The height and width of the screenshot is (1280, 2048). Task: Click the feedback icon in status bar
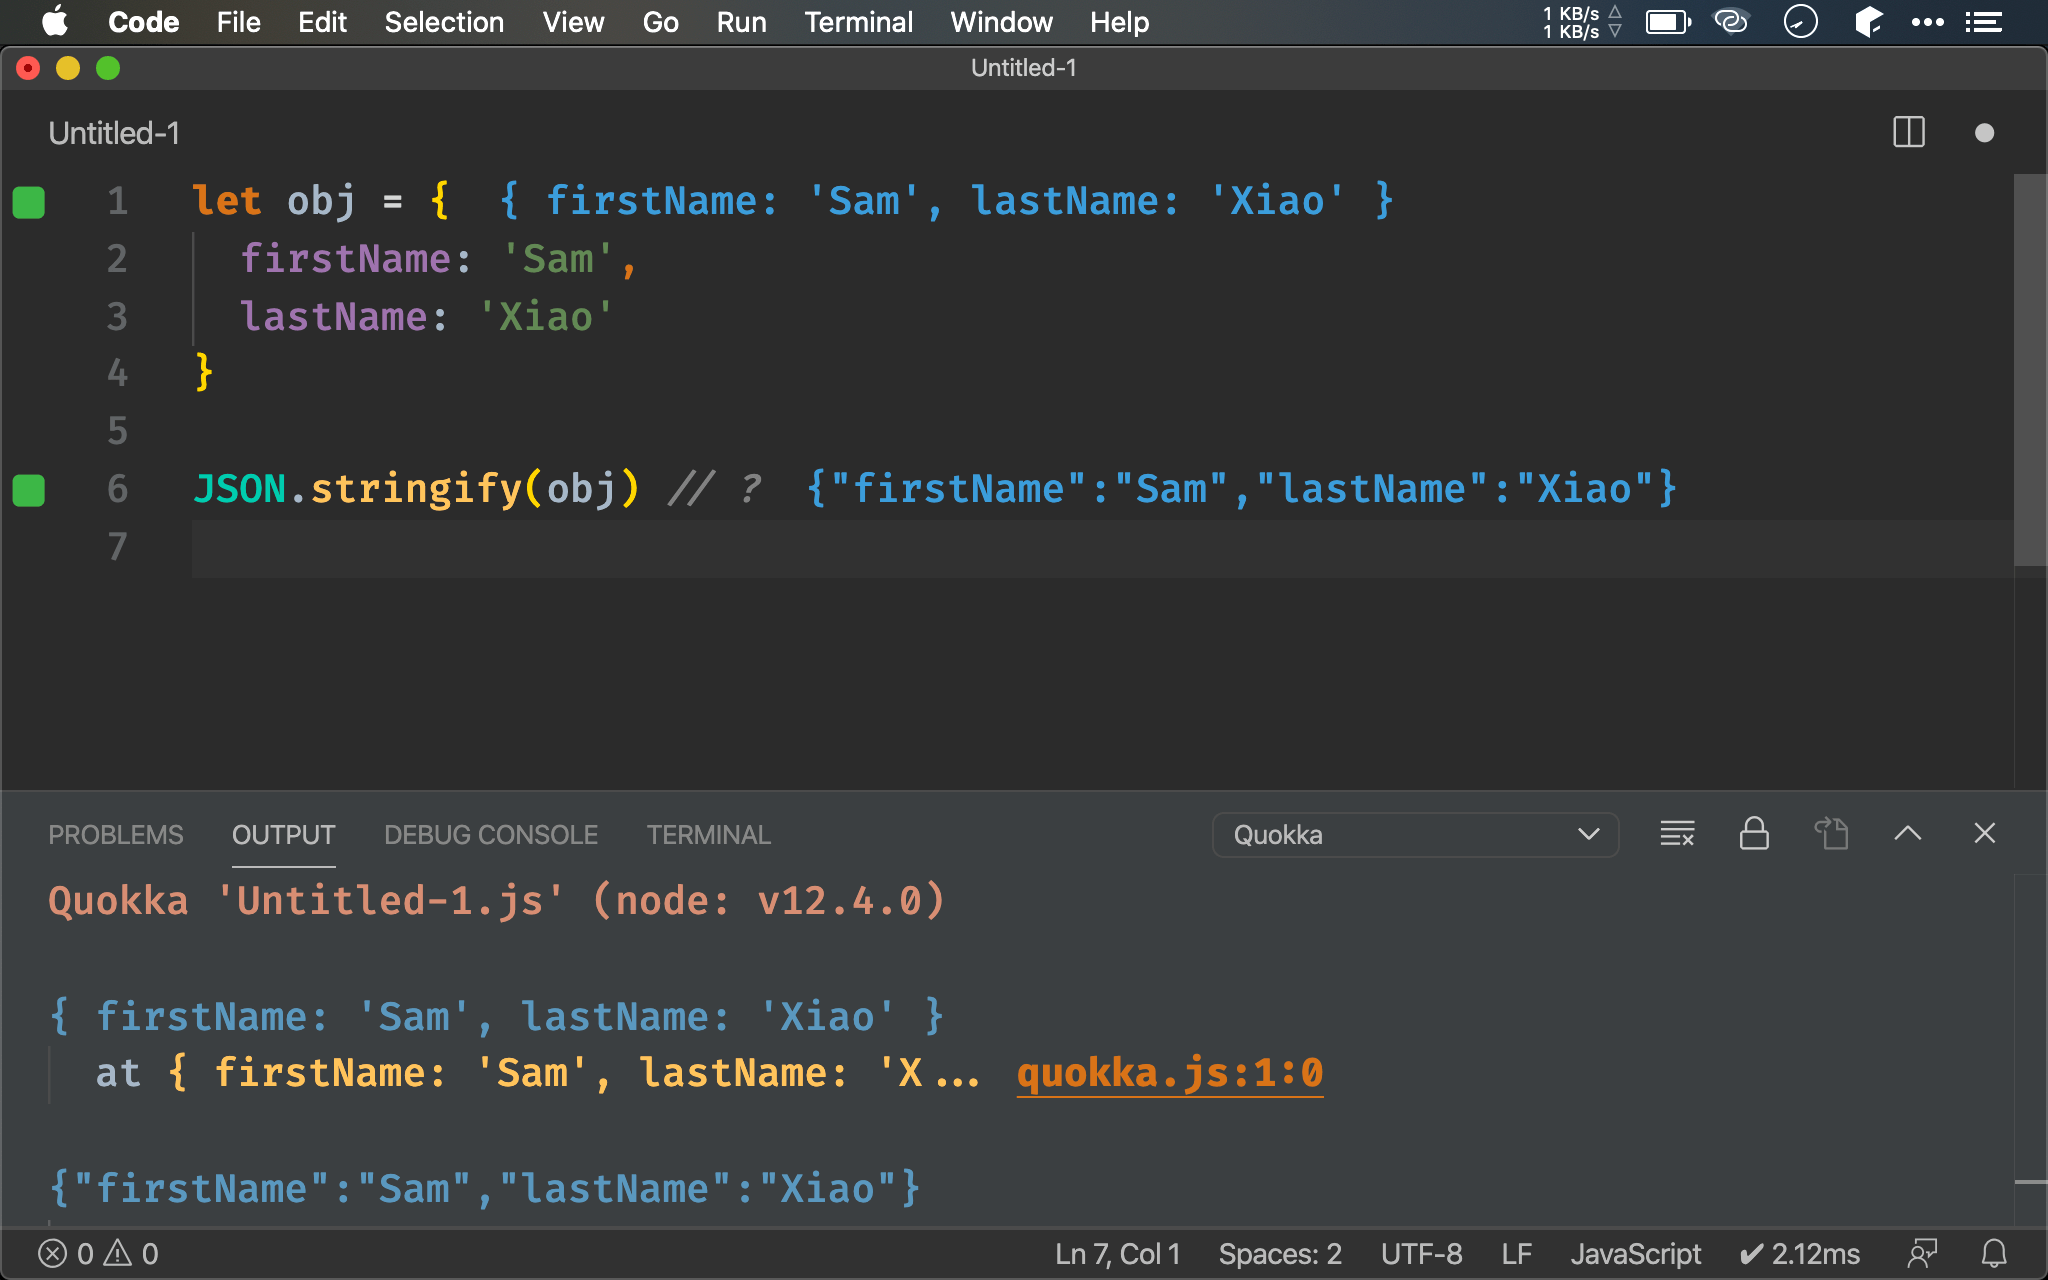(1922, 1254)
